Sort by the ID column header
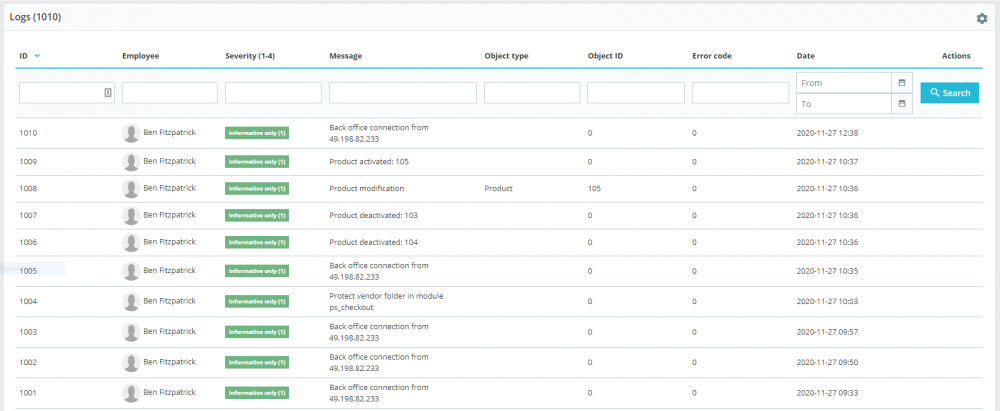 click(x=24, y=56)
